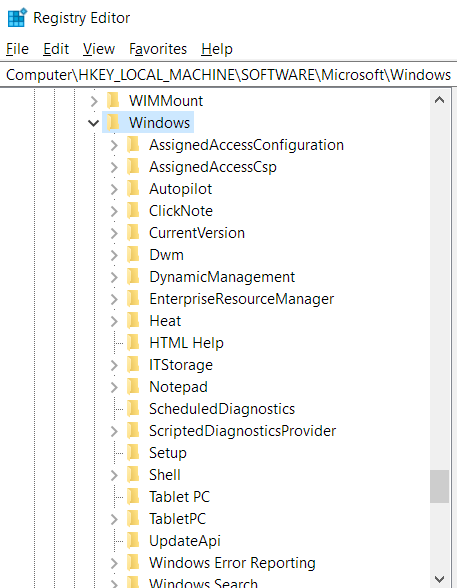
Task: Open the Favorites menu
Action: coord(158,49)
